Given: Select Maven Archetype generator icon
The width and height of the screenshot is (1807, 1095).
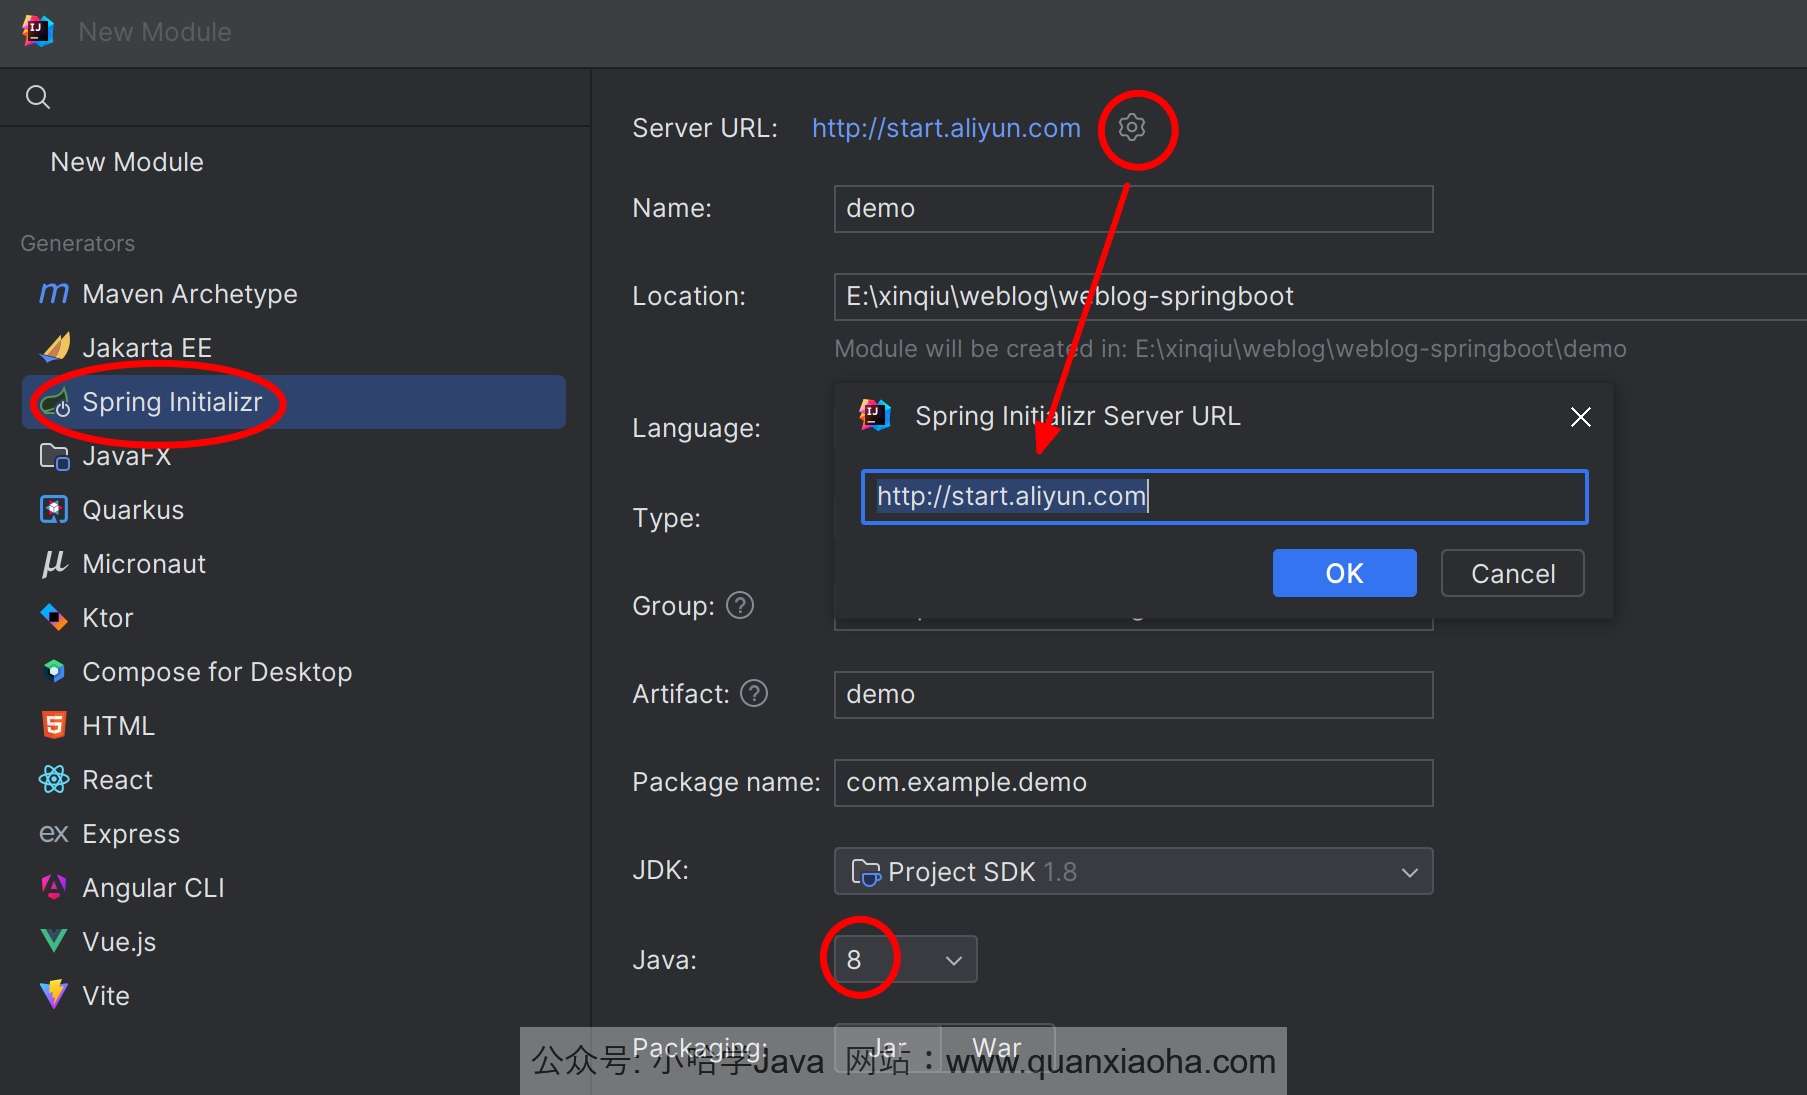Looking at the screenshot, I should (x=54, y=293).
